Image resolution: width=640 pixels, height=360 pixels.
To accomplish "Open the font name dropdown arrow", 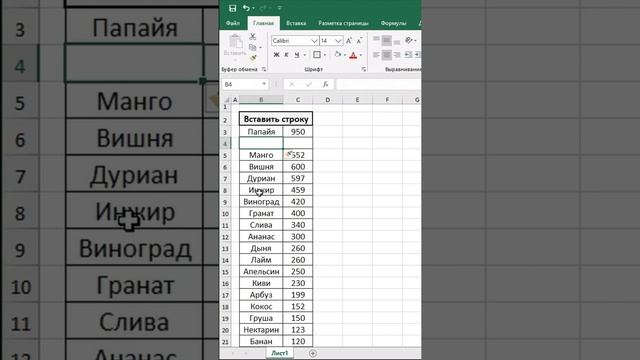I will (314, 41).
